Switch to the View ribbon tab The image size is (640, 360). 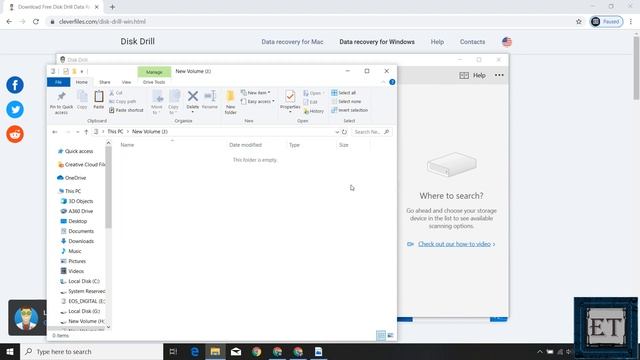(127, 82)
